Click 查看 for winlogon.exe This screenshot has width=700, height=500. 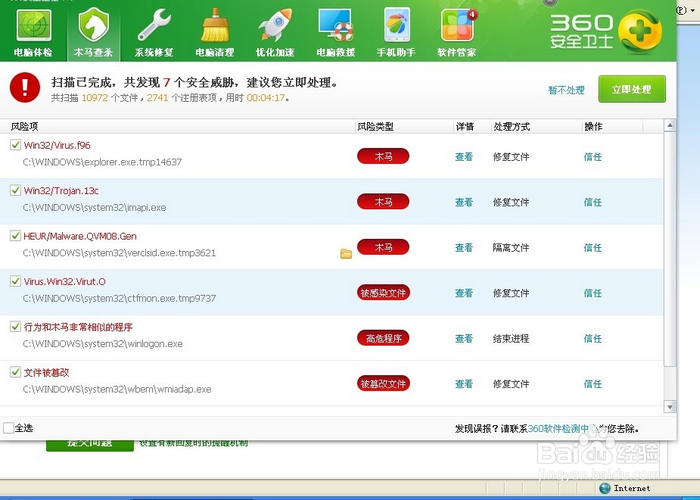(464, 339)
